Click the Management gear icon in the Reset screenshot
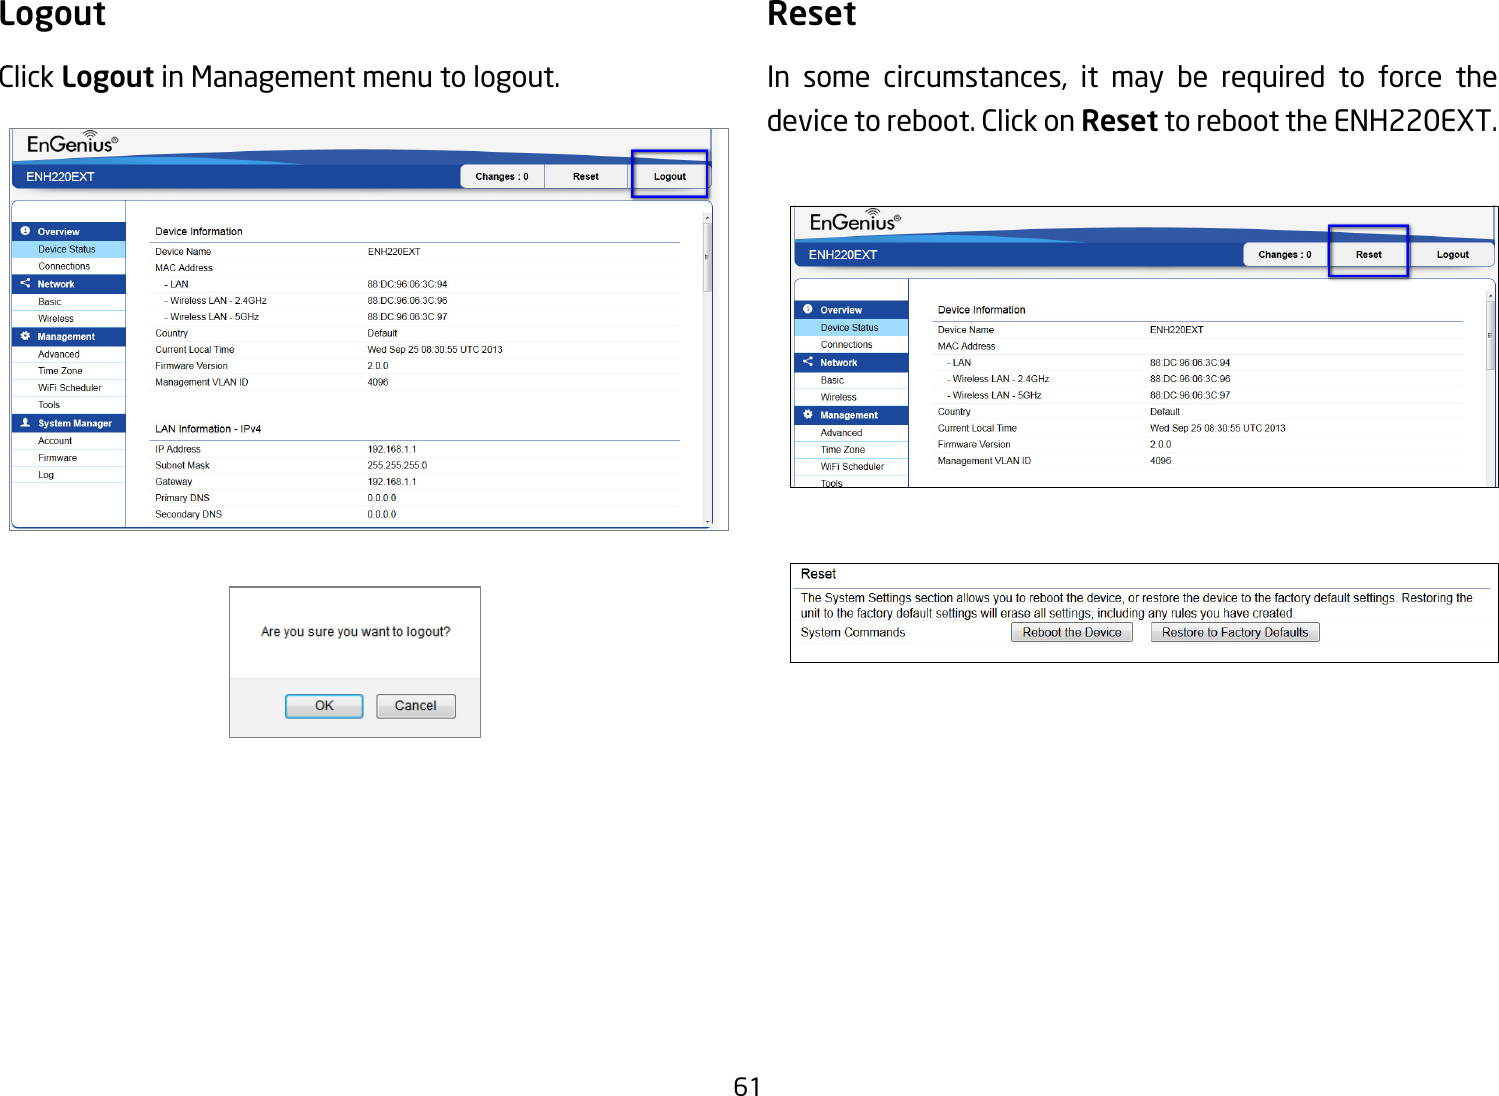This screenshot has width=1499, height=1096. [808, 414]
